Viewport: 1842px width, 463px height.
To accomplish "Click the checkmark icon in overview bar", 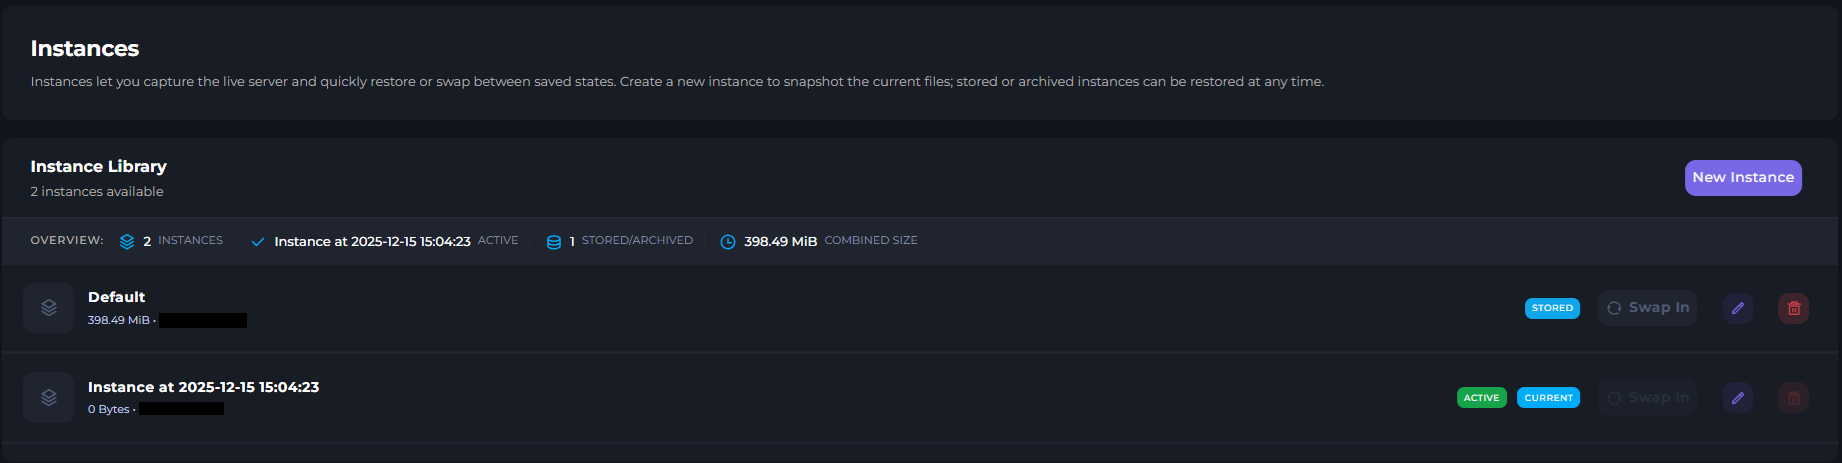I will click(x=258, y=242).
